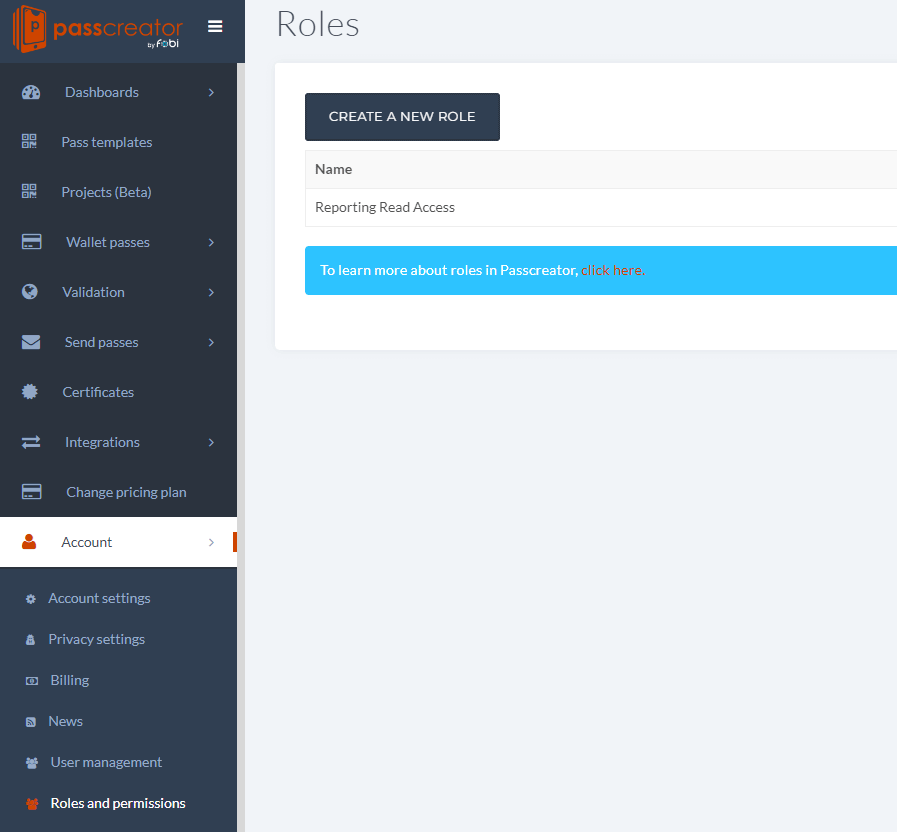Open Projects (Beta) in the sidebar
The image size is (897, 832).
pyautogui.click(x=118, y=192)
